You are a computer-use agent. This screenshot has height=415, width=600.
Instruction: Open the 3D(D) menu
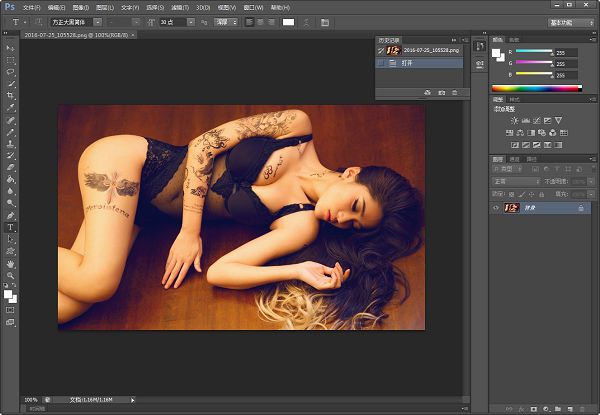[x=203, y=8]
